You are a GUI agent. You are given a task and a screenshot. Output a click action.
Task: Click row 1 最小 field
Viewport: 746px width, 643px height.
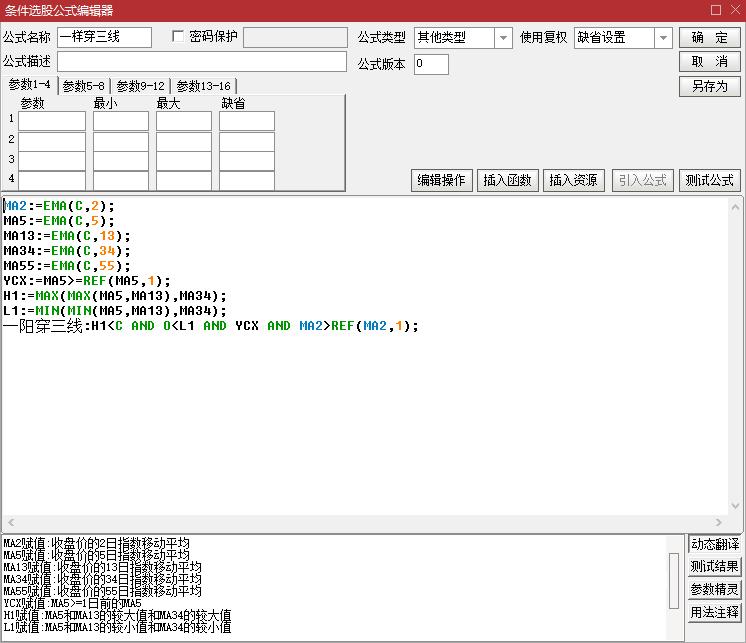(x=121, y=121)
